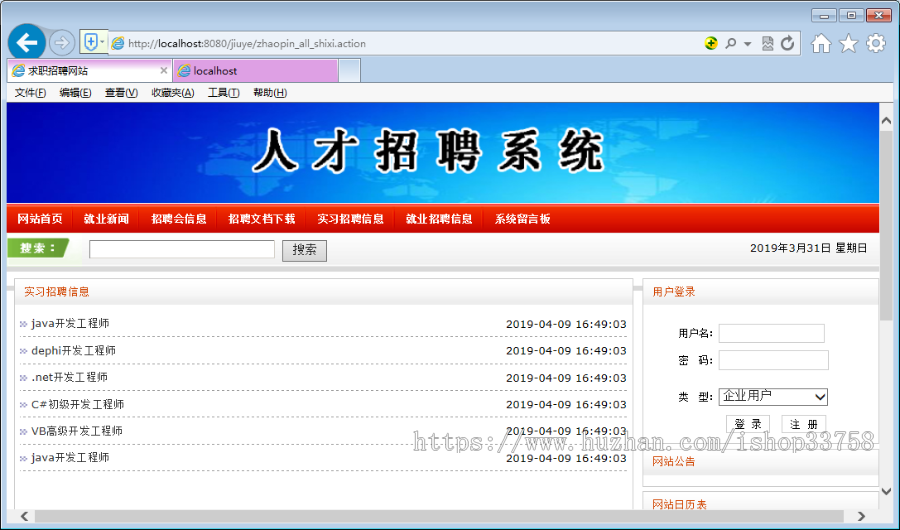
Task: Click the search text input field
Action: (x=182, y=249)
